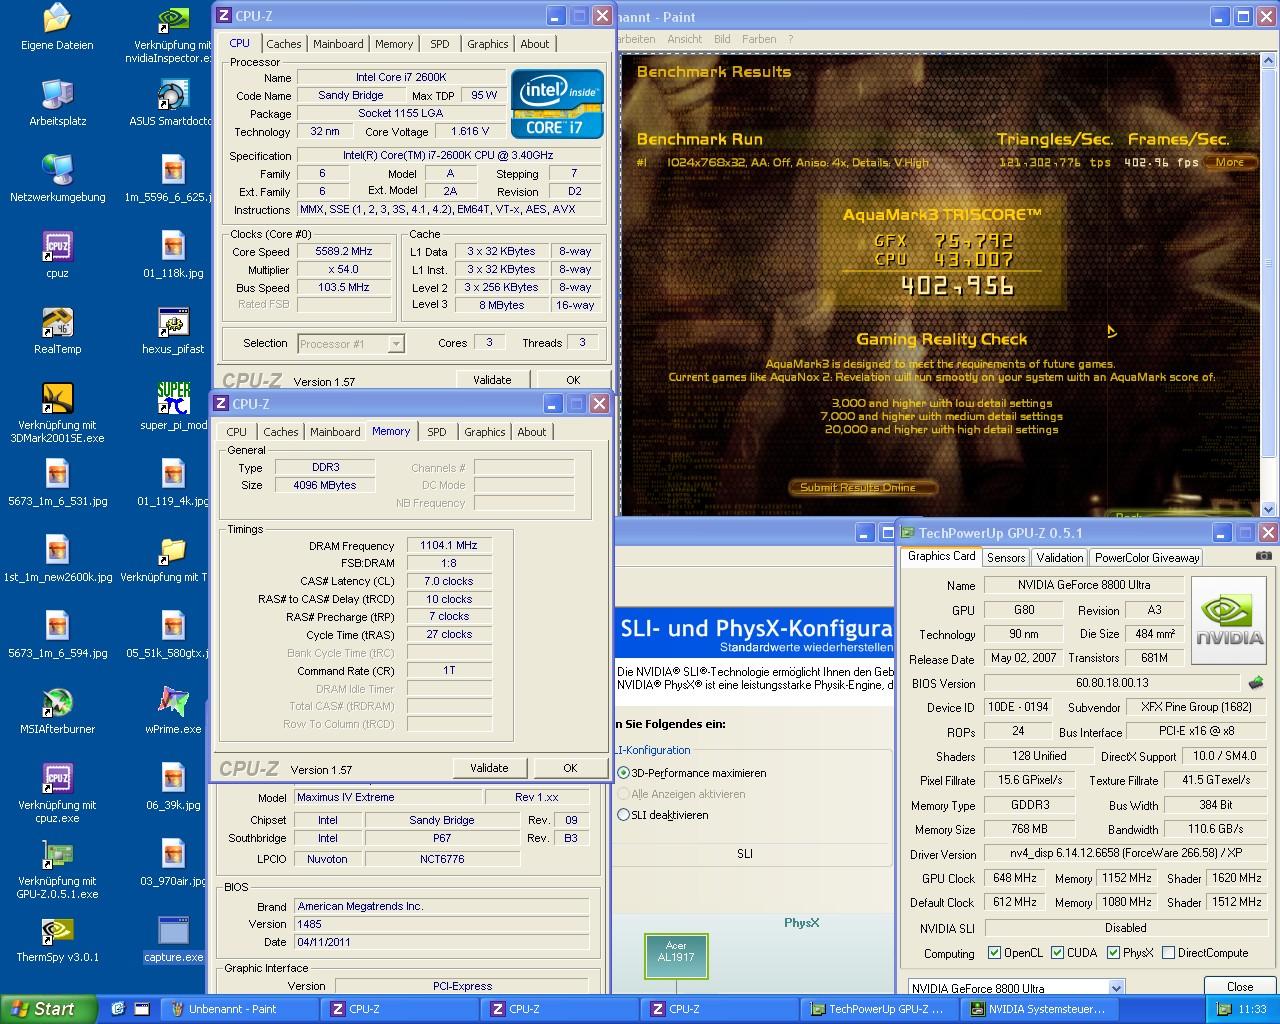Open the Bild menu in Paint

click(x=722, y=39)
